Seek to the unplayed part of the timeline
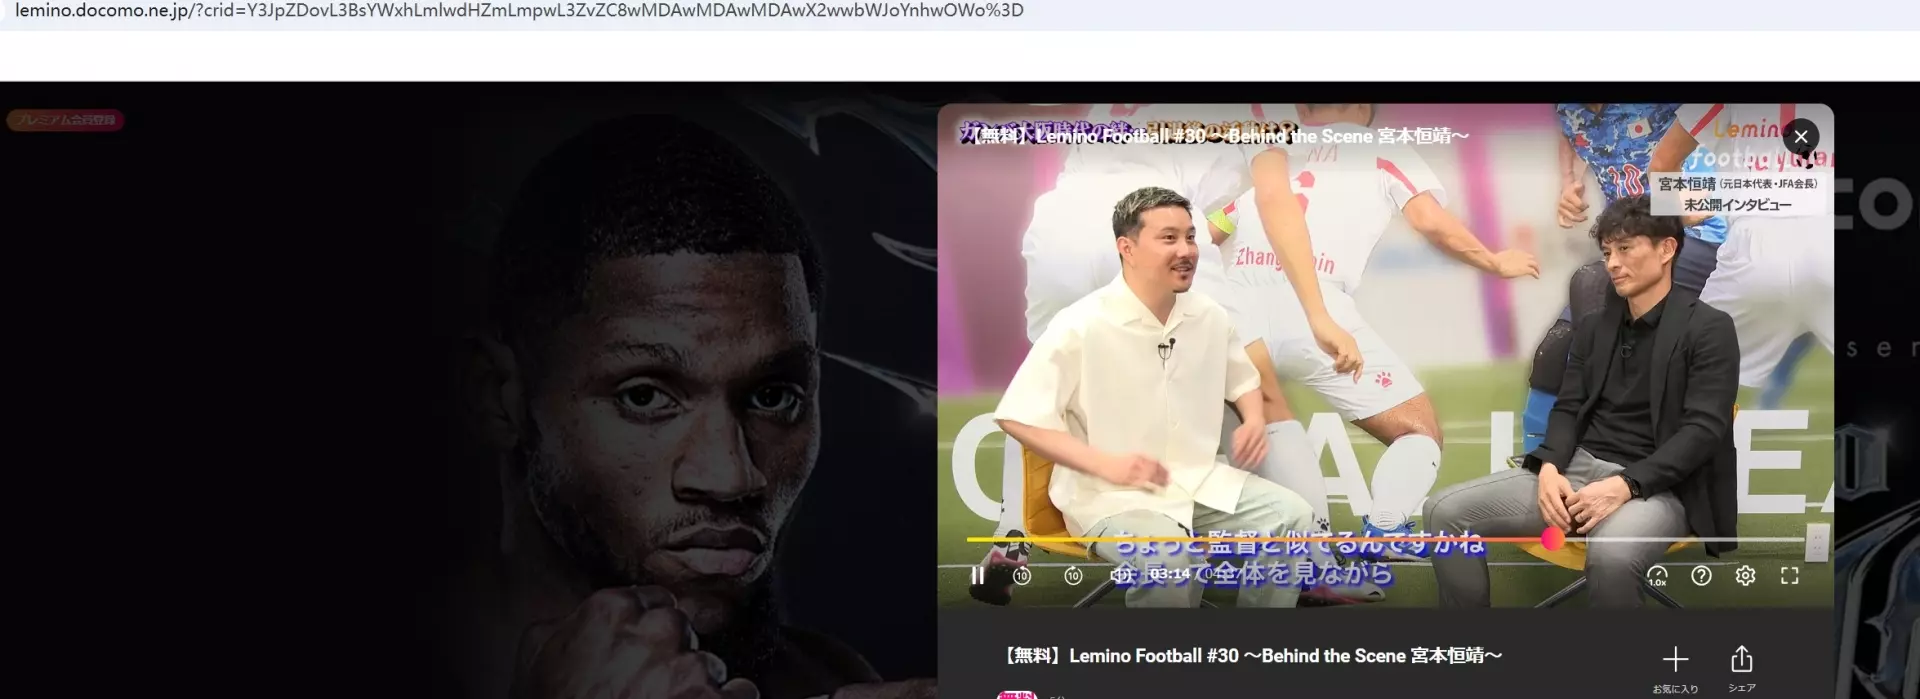Image resolution: width=1920 pixels, height=699 pixels. [1685, 539]
